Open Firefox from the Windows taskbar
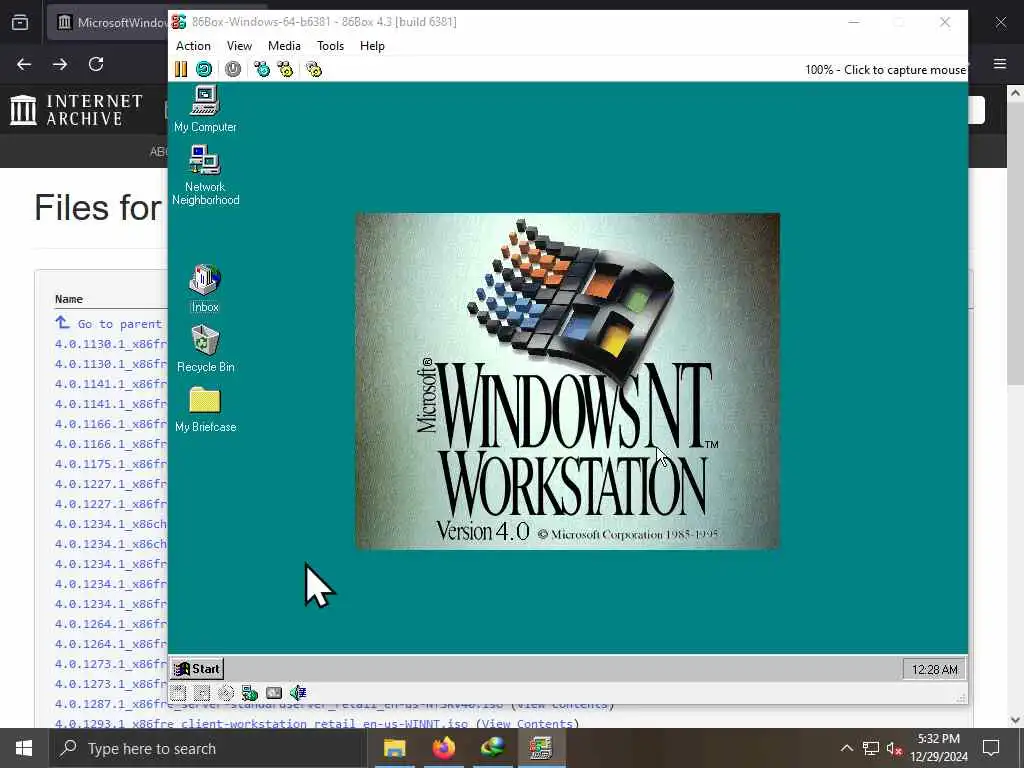This screenshot has height=768, width=1024. click(x=443, y=748)
